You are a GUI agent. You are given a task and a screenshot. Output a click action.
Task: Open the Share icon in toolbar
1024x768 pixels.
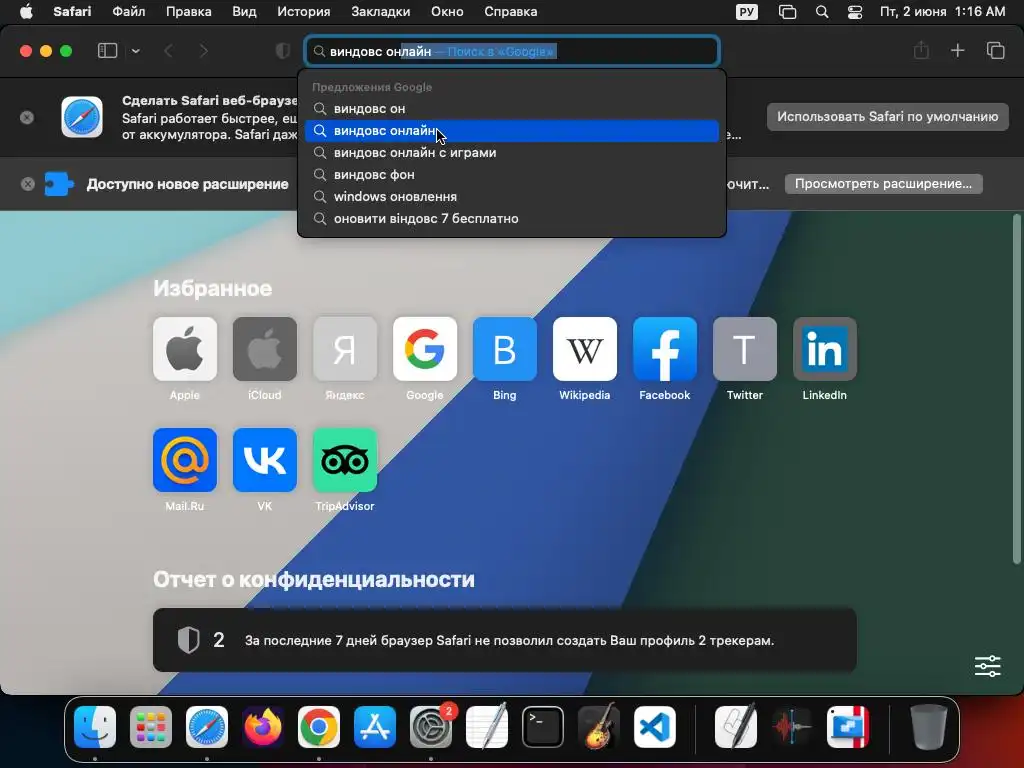click(x=921, y=50)
